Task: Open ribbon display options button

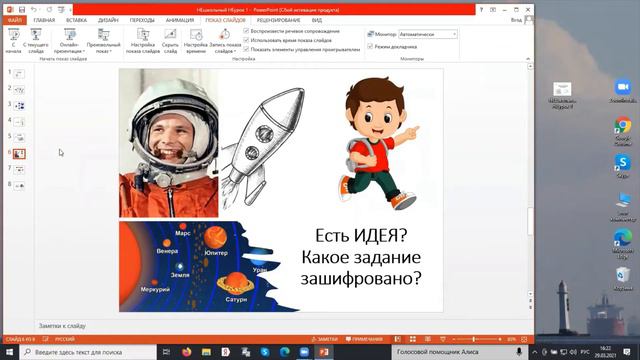Action: 493,9
